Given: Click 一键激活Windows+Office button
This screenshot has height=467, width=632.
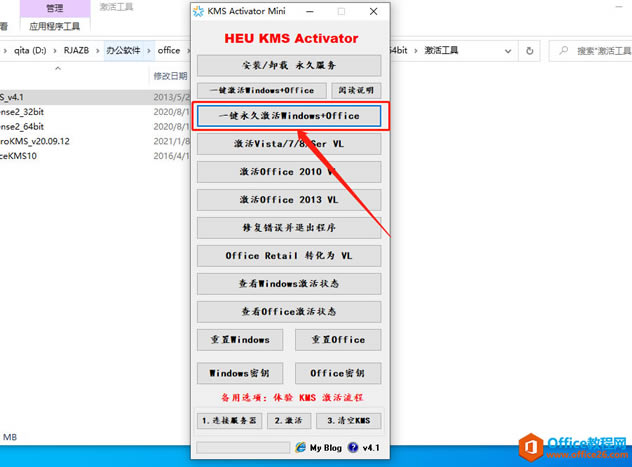Looking at the screenshot, I should coord(262,90).
